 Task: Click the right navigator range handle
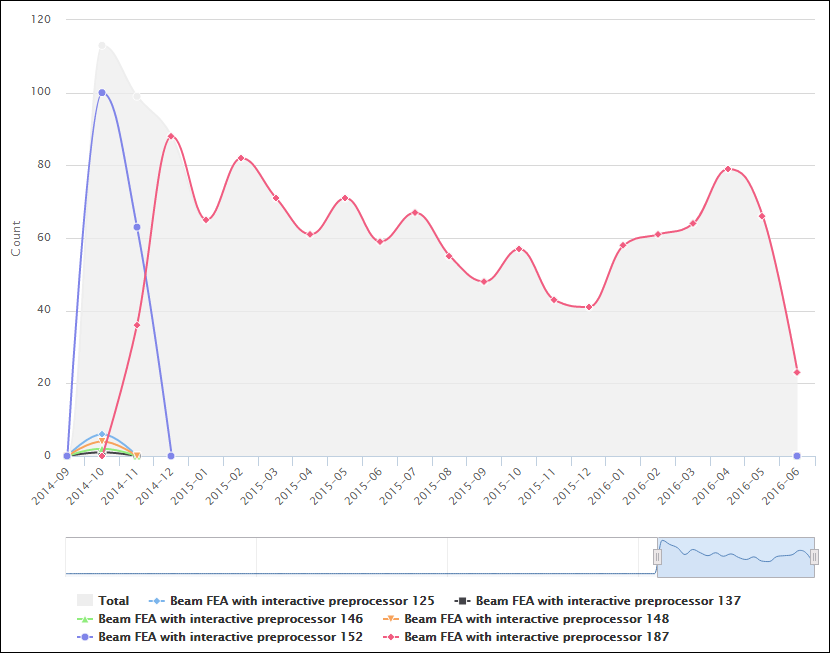click(x=814, y=556)
